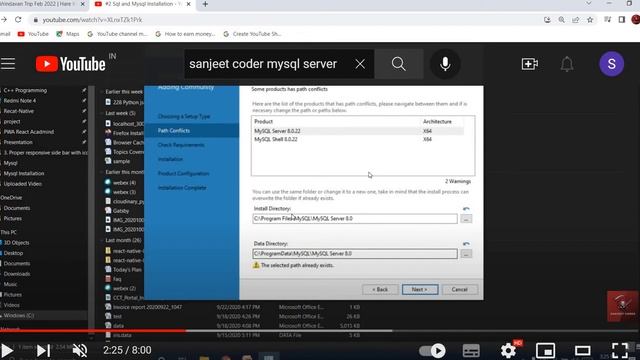
Task: Open the browser zoom magnifier icon
Action: click(562, 20)
